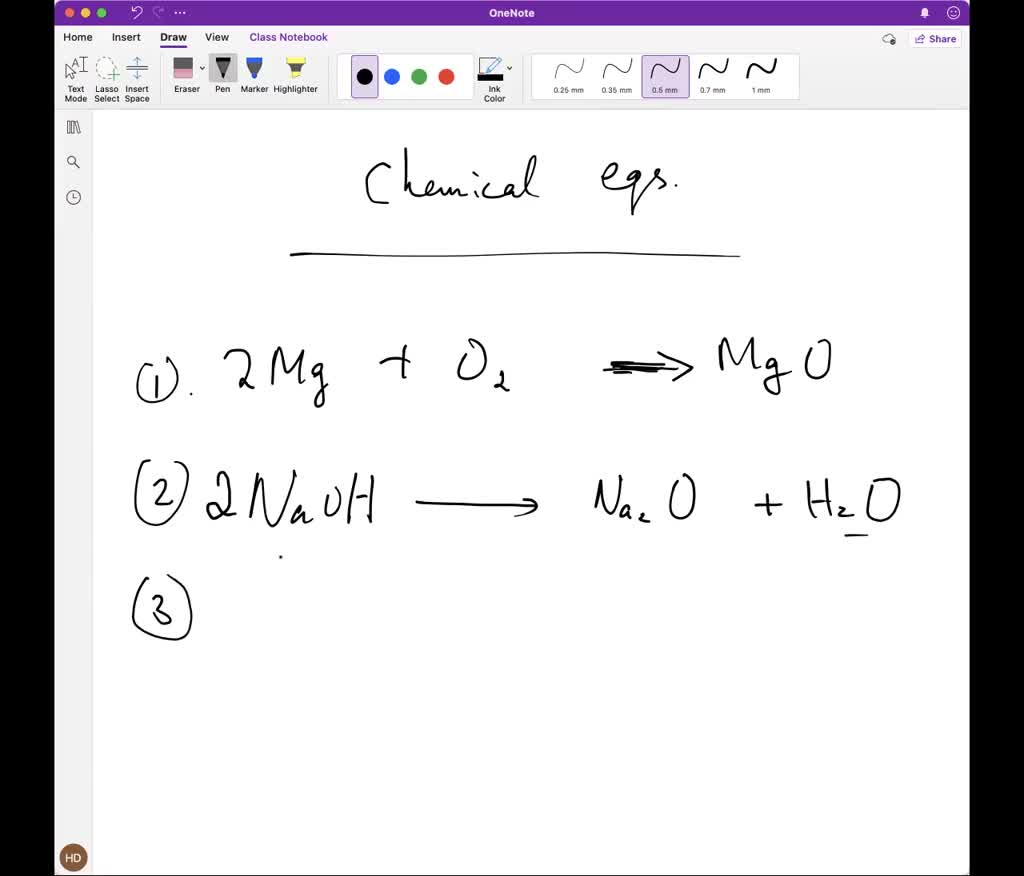The image size is (1024, 876).
Task: Choose the 1 mm pen thickness
Action: coord(762,75)
